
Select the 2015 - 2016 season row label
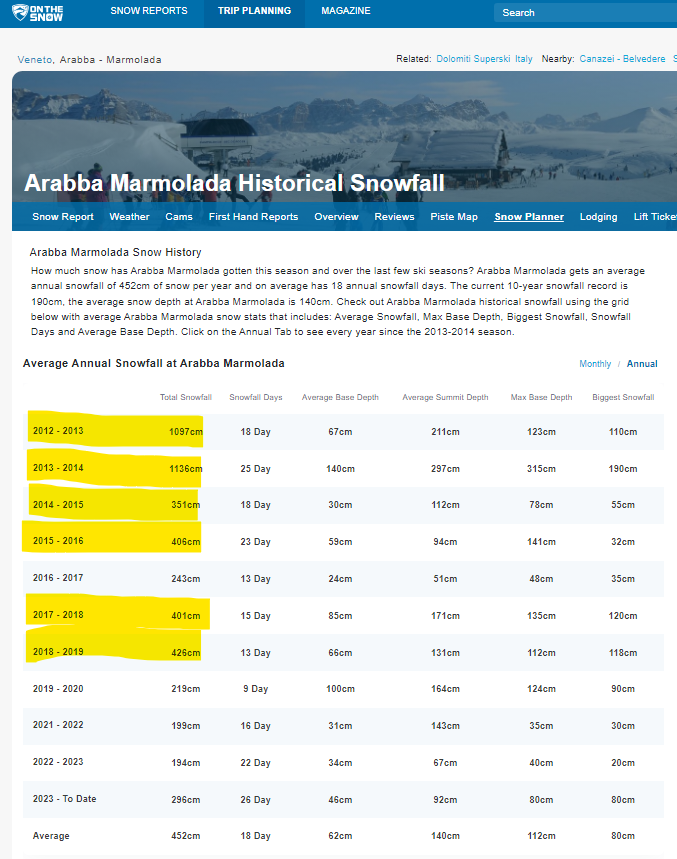pos(58,541)
